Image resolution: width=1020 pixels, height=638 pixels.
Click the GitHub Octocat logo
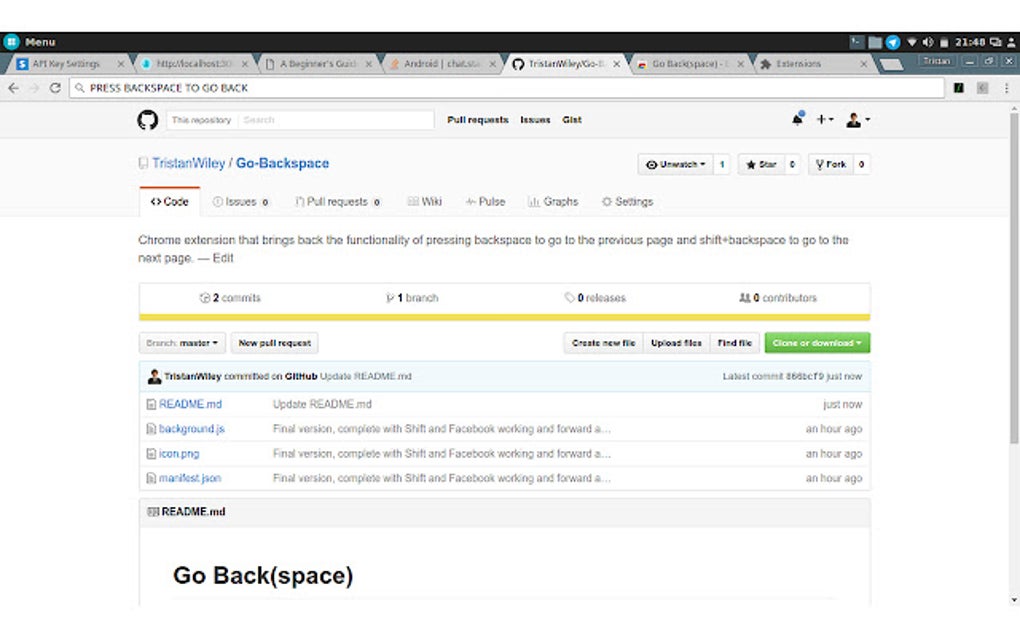click(x=148, y=120)
